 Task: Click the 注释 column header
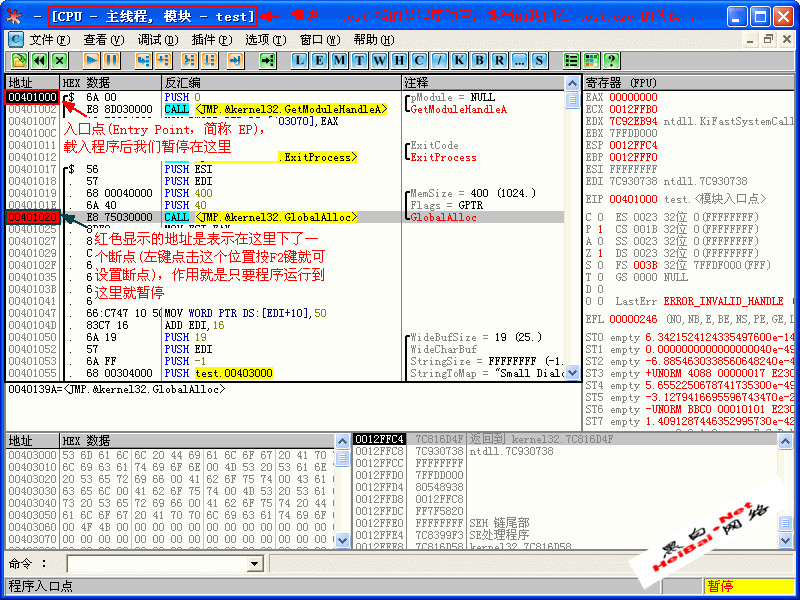click(x=483, y=83)
